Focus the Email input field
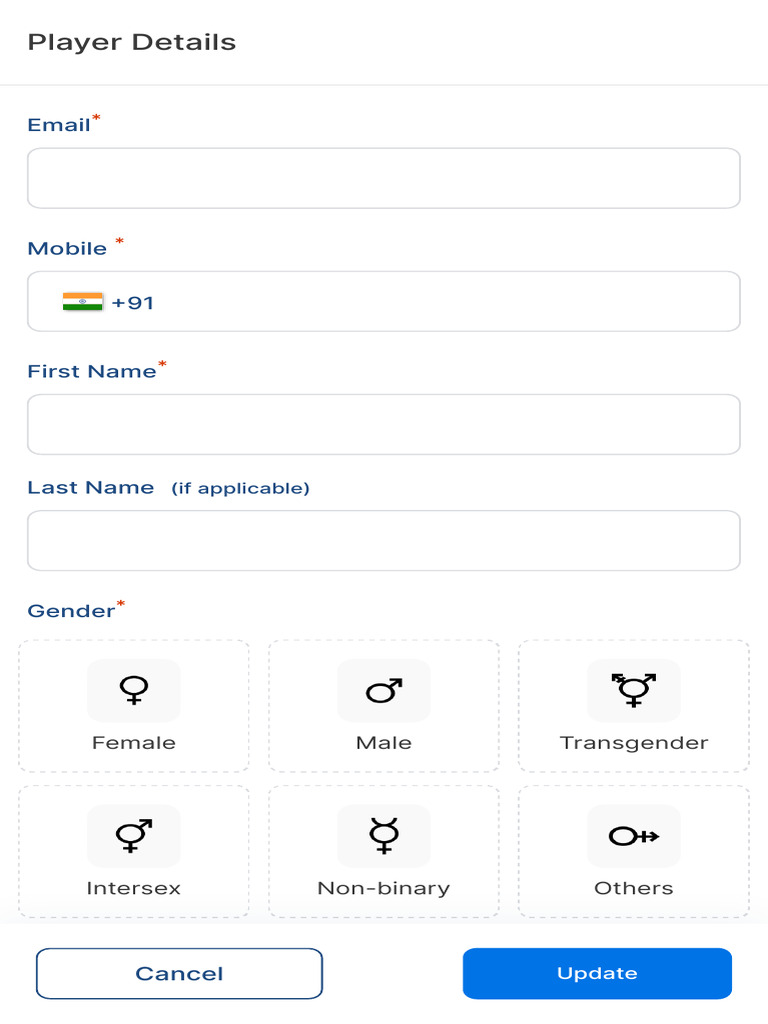This screenshot has height=1024, width=768. coord(384,178)
